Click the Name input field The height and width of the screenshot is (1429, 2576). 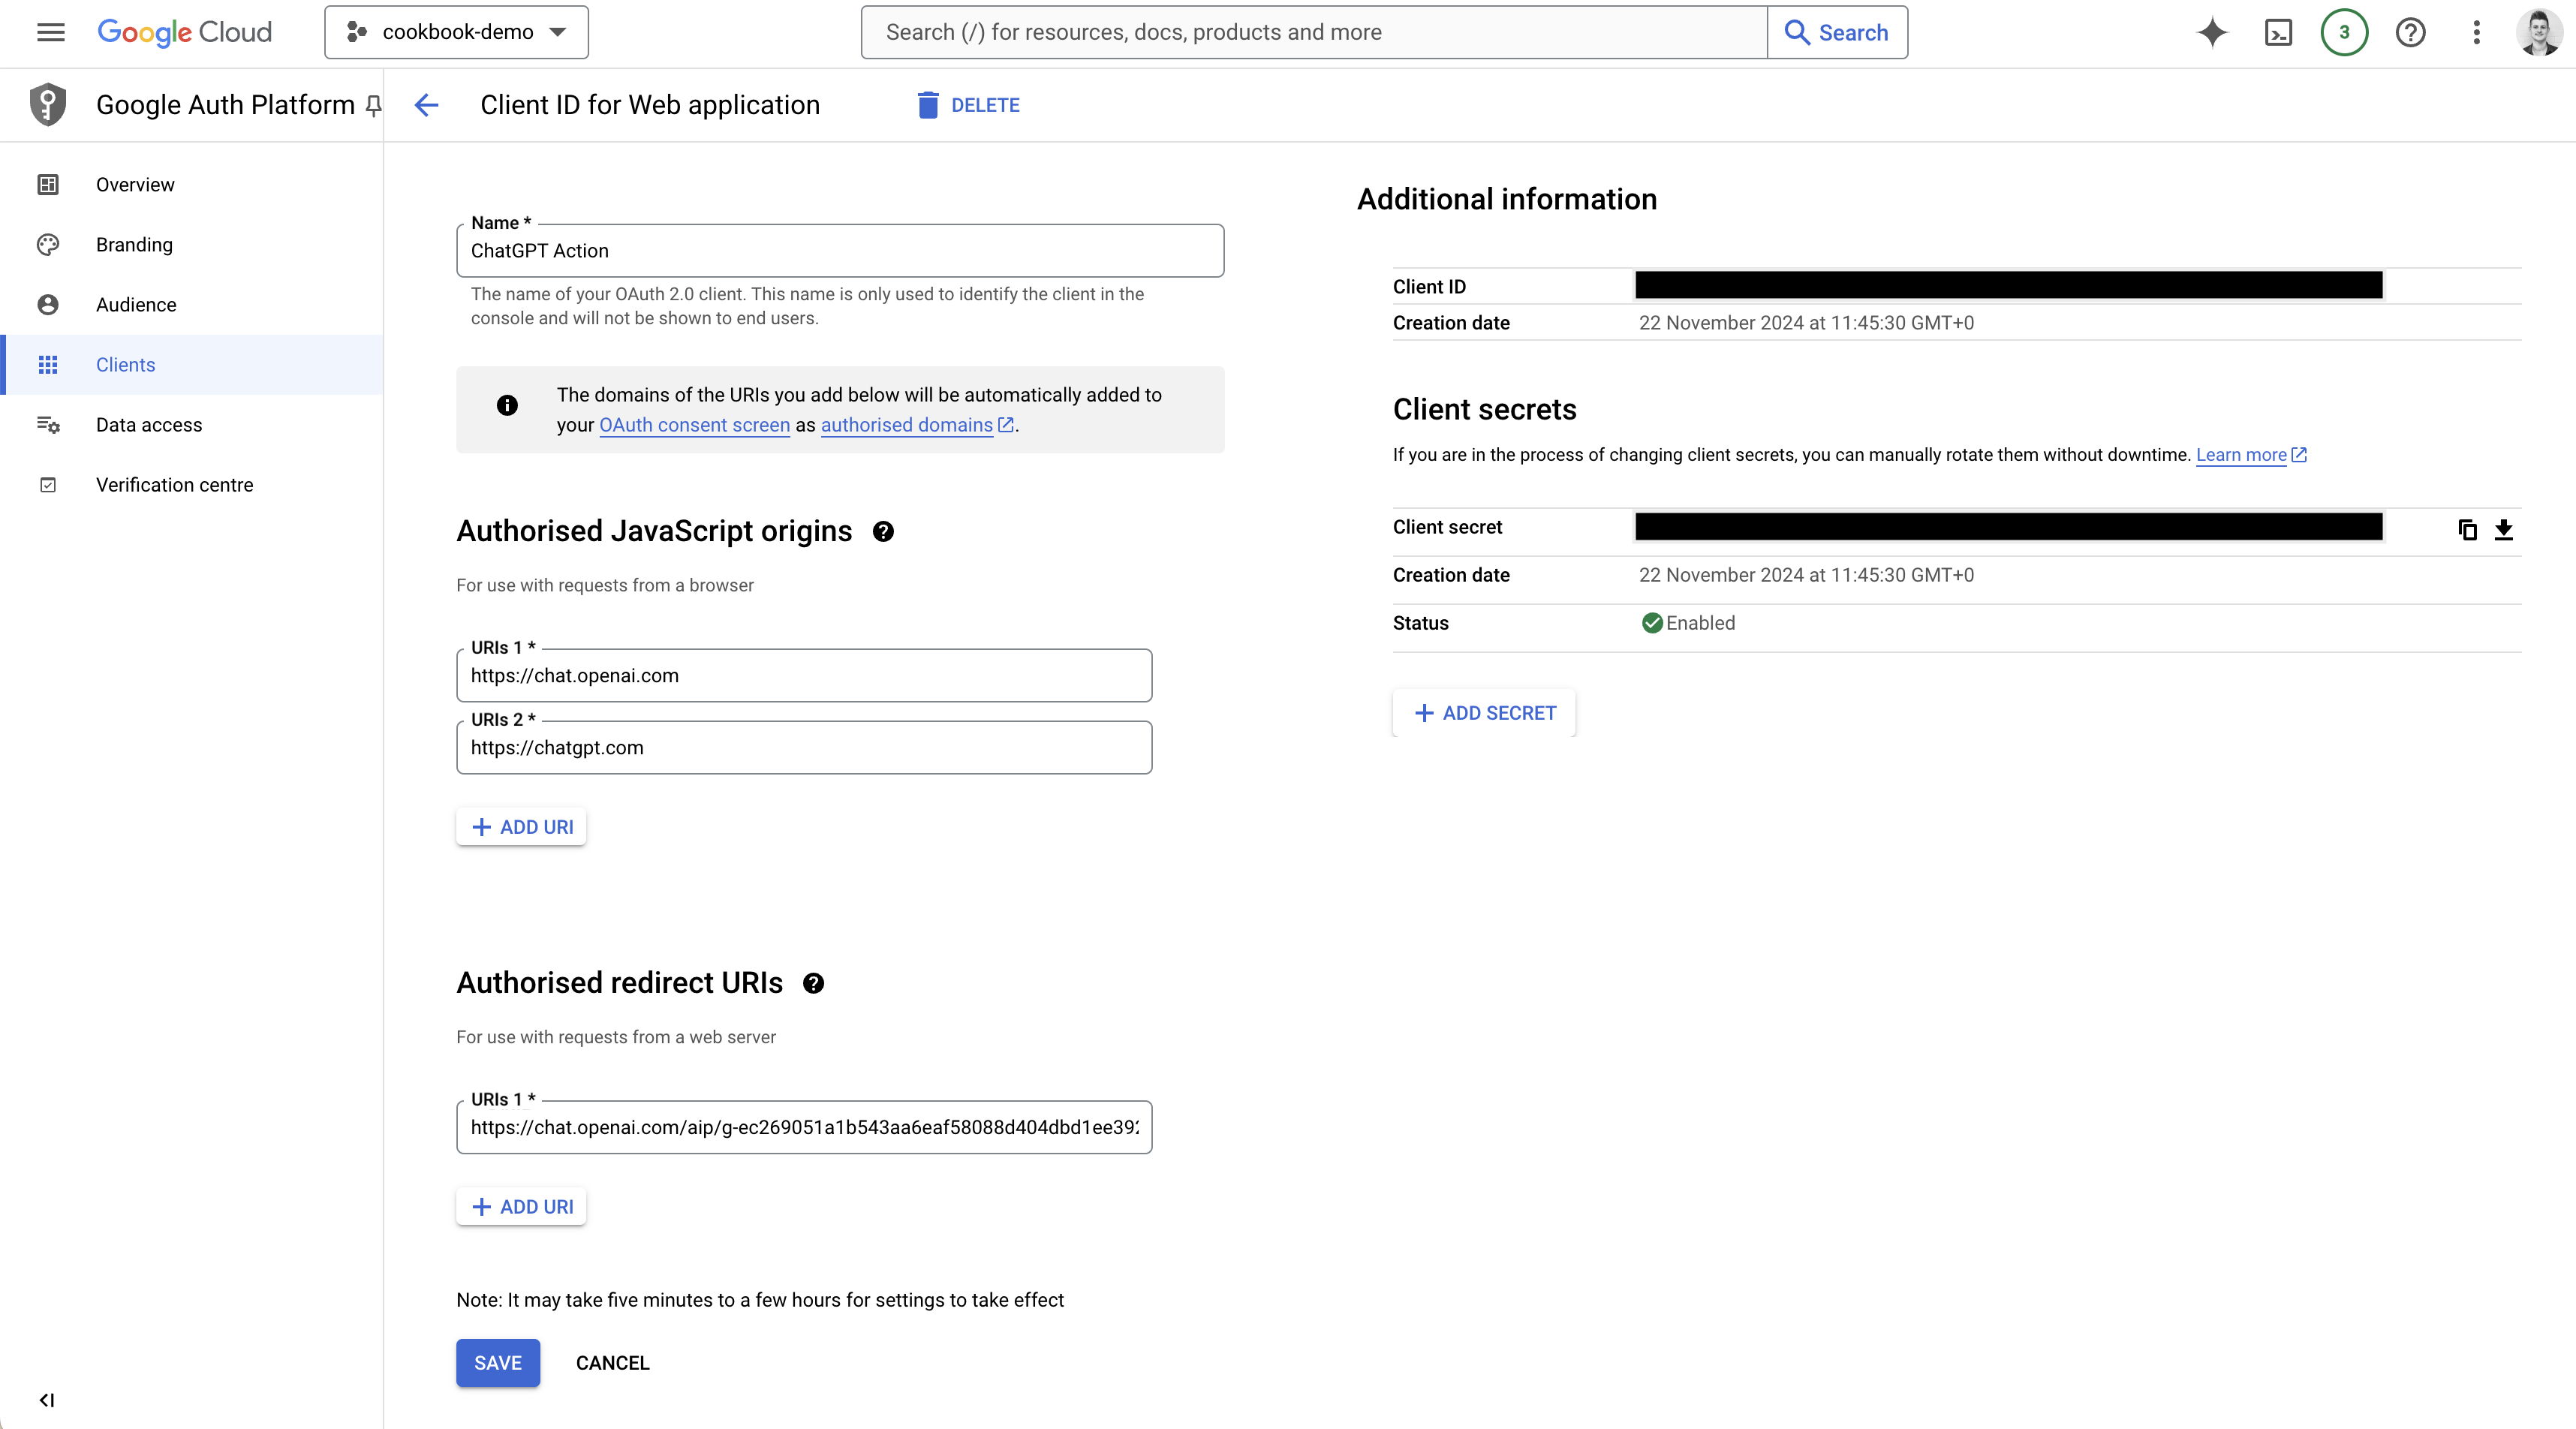[x=841, y=250]
